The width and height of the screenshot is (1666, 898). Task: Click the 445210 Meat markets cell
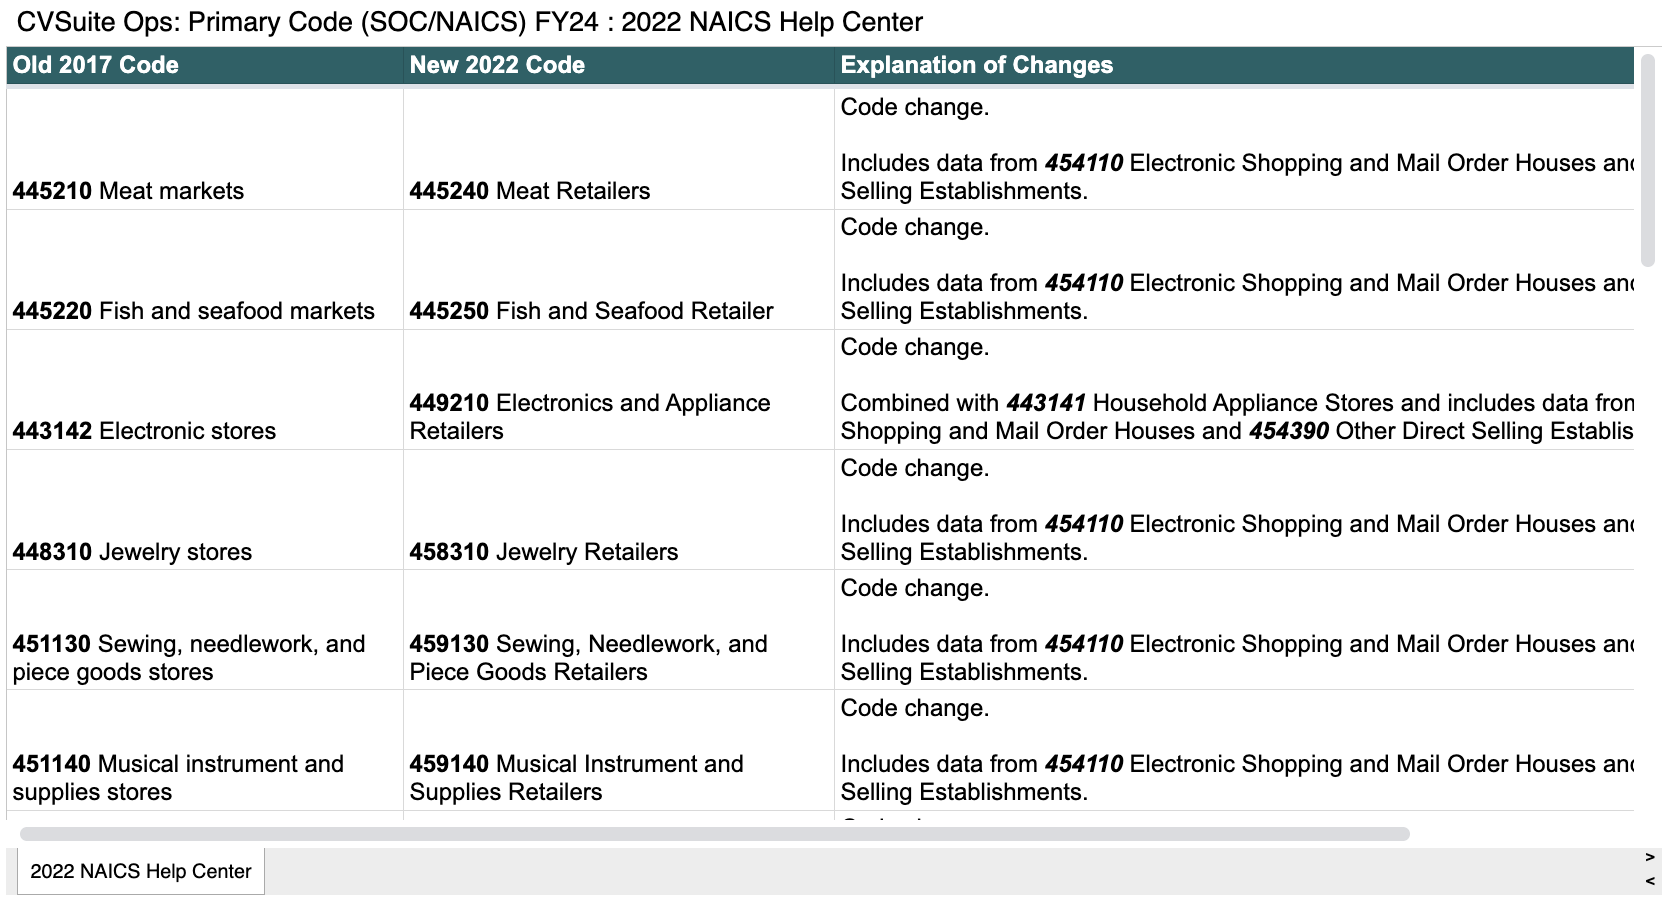128,191
